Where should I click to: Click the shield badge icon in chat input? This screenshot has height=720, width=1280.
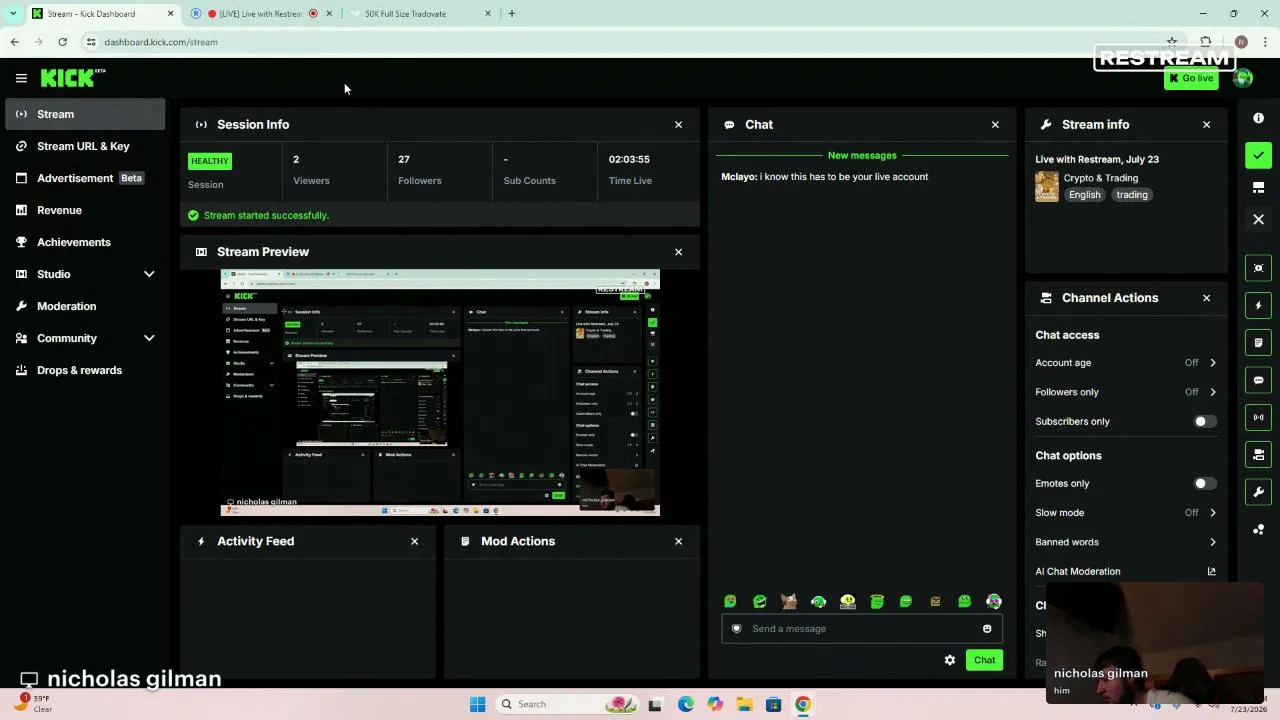click(737, 629)
